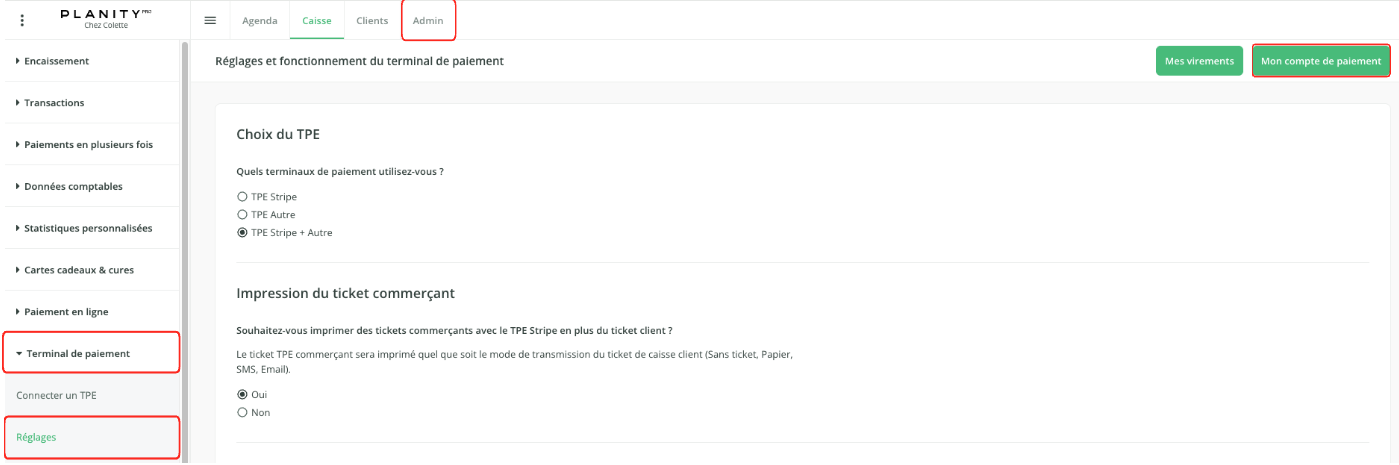Open the Admin tab

point(428,21)
